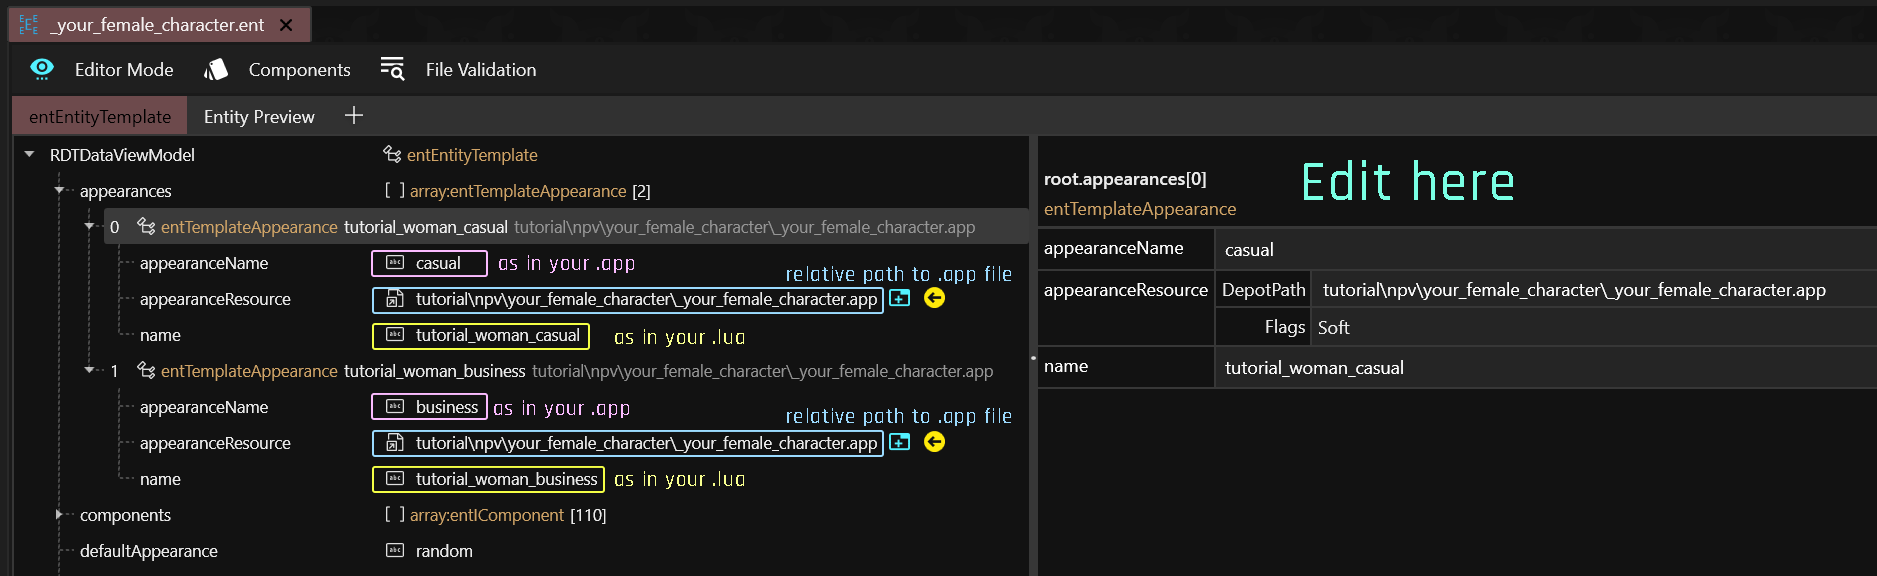Click the File Validation icon
This screenshot has width=1877, height=576.
coord(392,69)
